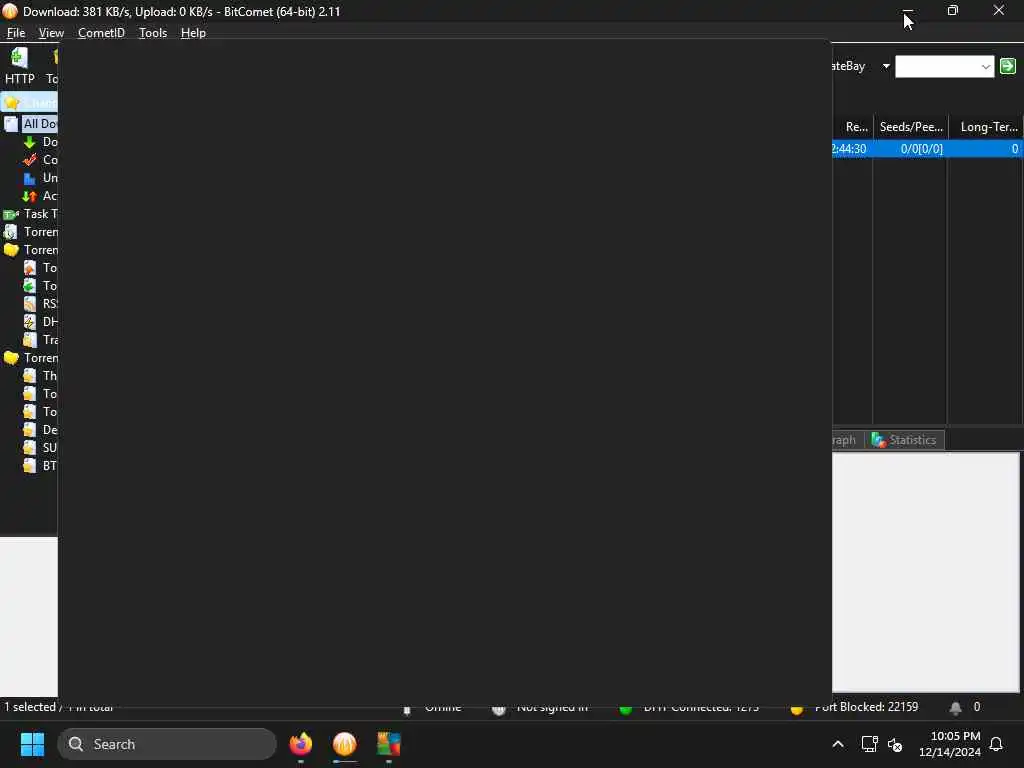Click the network tray icon
1024x768 pixels.
[869, 744]
